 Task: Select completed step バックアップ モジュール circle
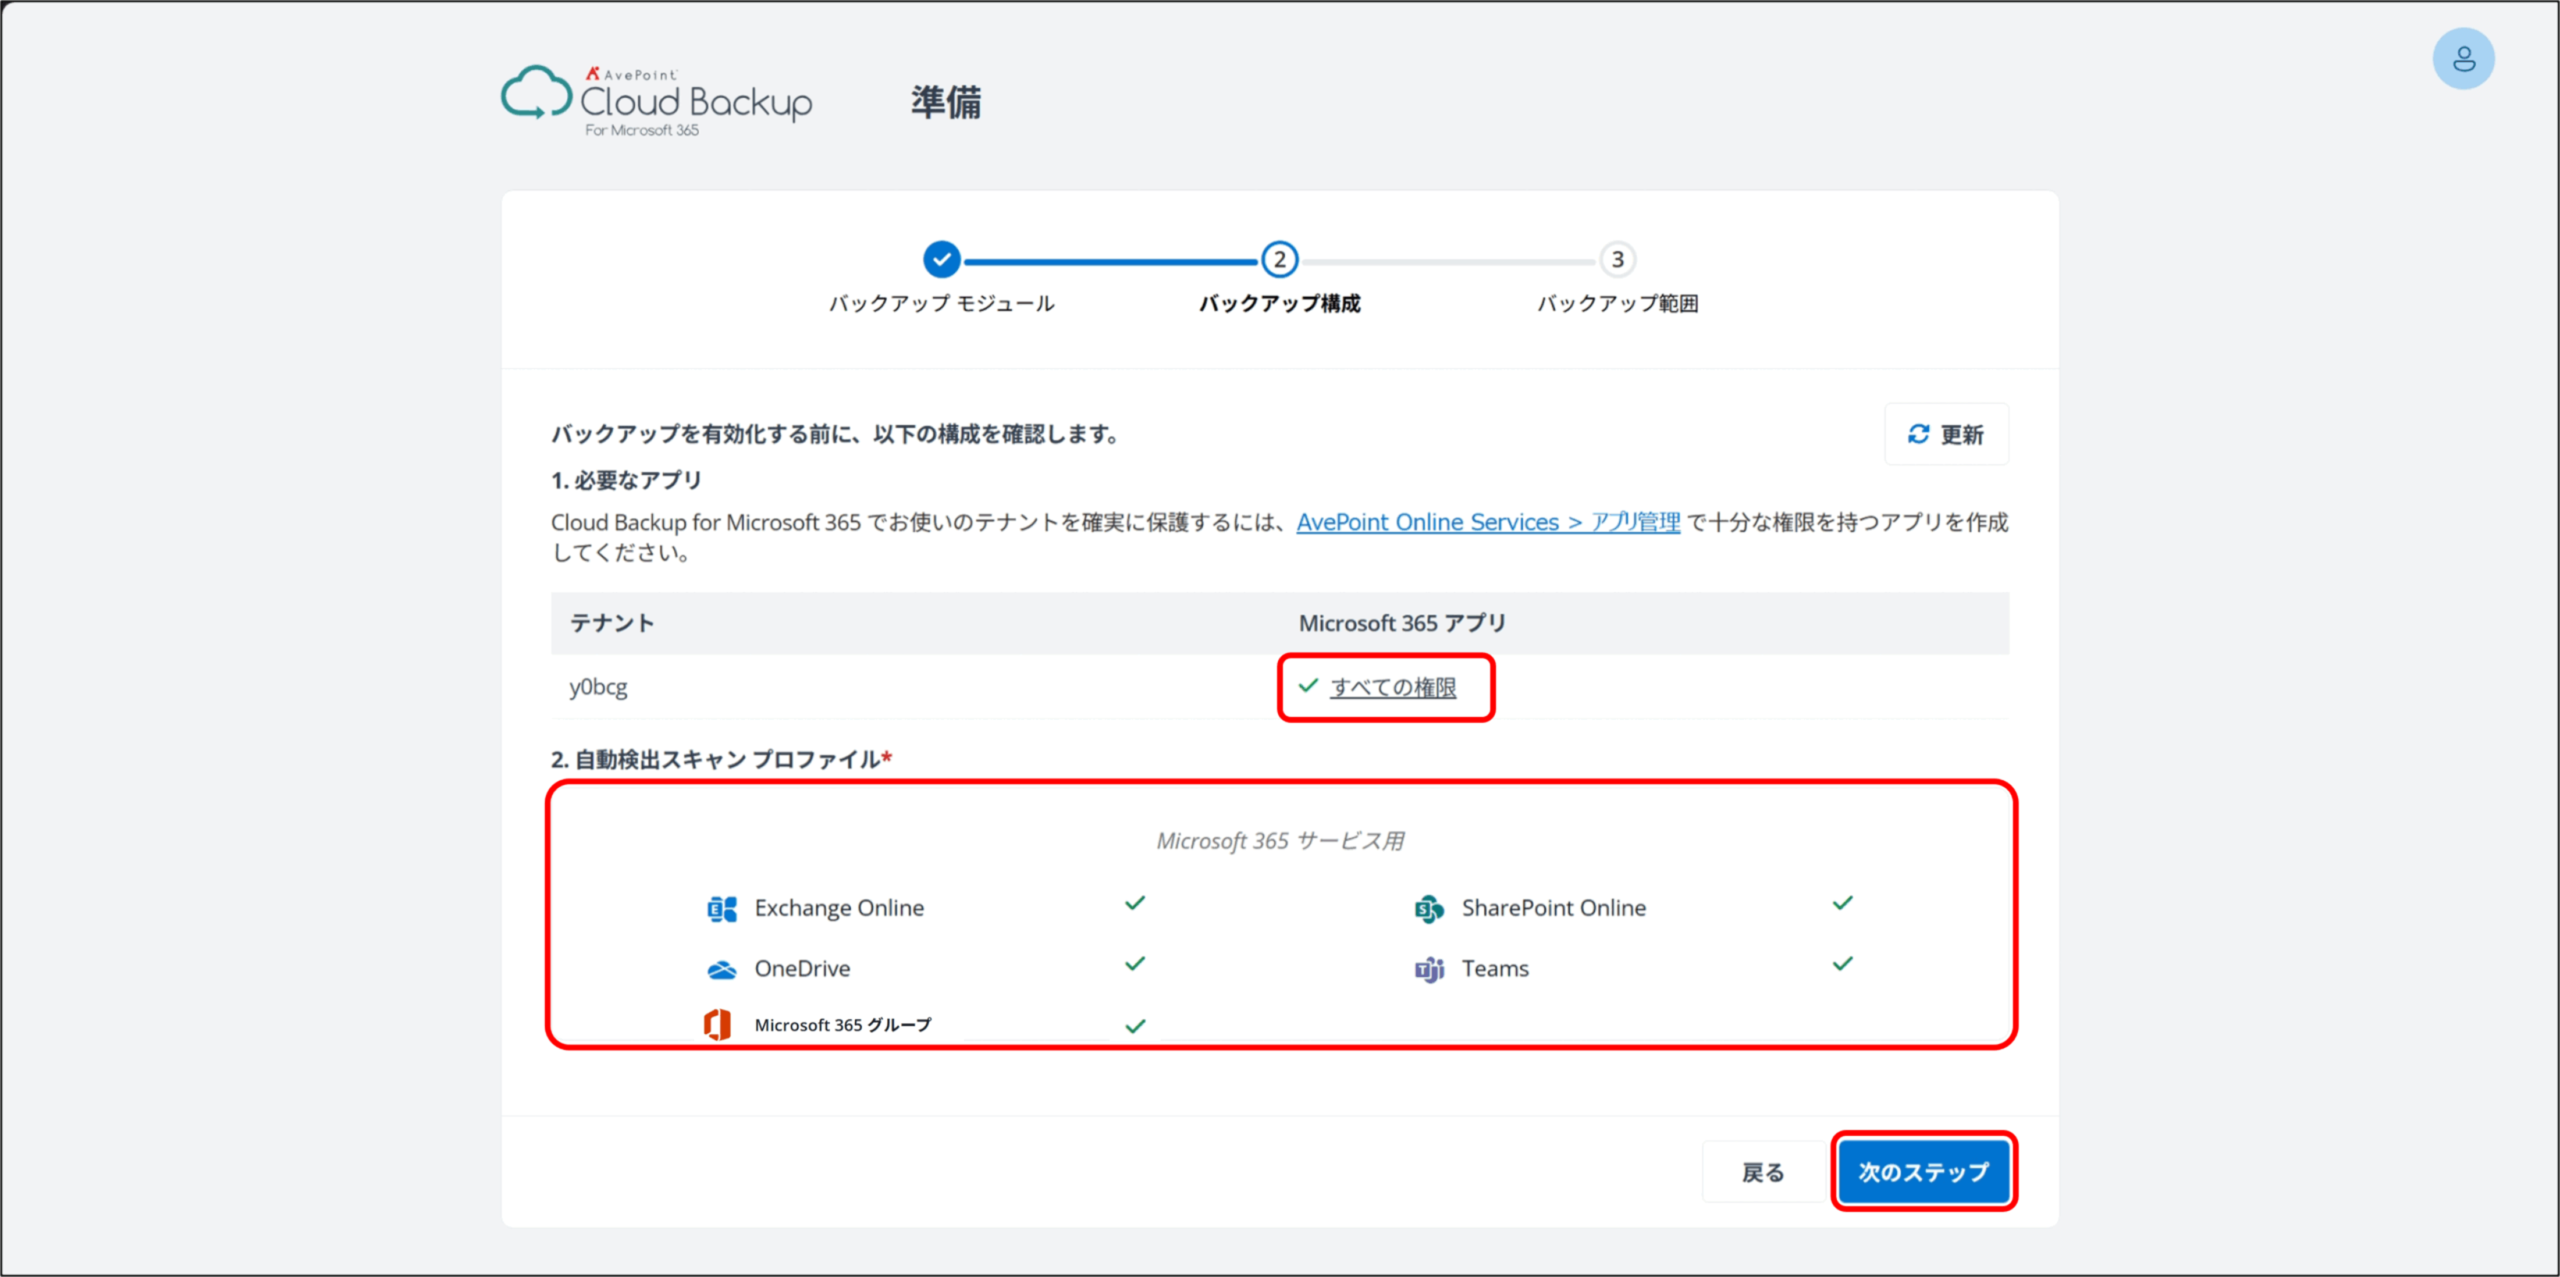tap(941, 260)
